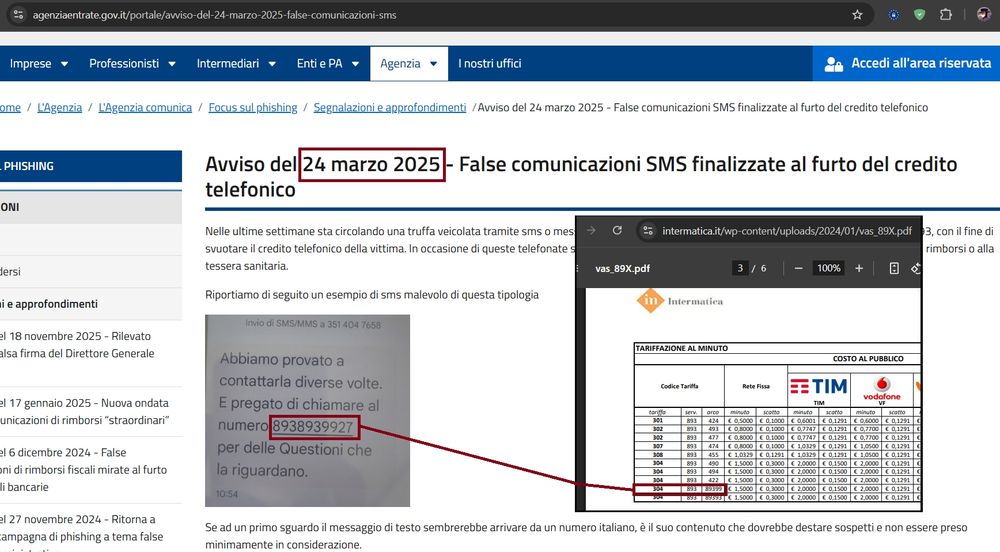Image resolution: width=1000 pixels, height=552 pixels.
Task: Click 'Riportiamo di seguito un esempio' paragraph
Action: [x=372, y=295]
